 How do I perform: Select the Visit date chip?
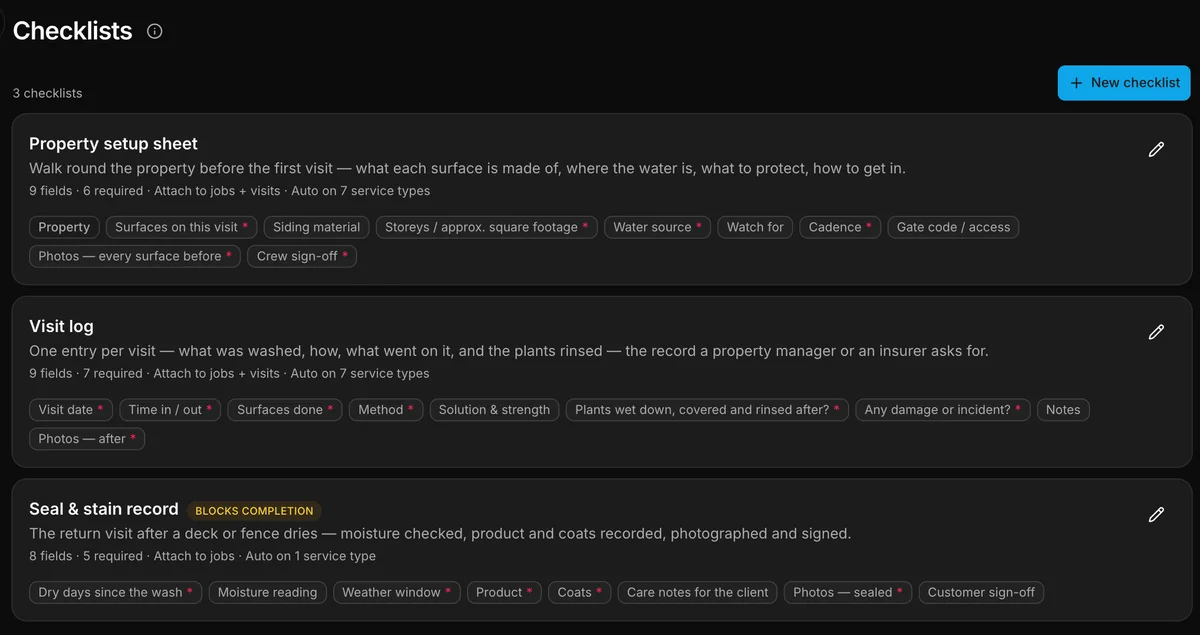pyautogui.click(x=71, y=410)
